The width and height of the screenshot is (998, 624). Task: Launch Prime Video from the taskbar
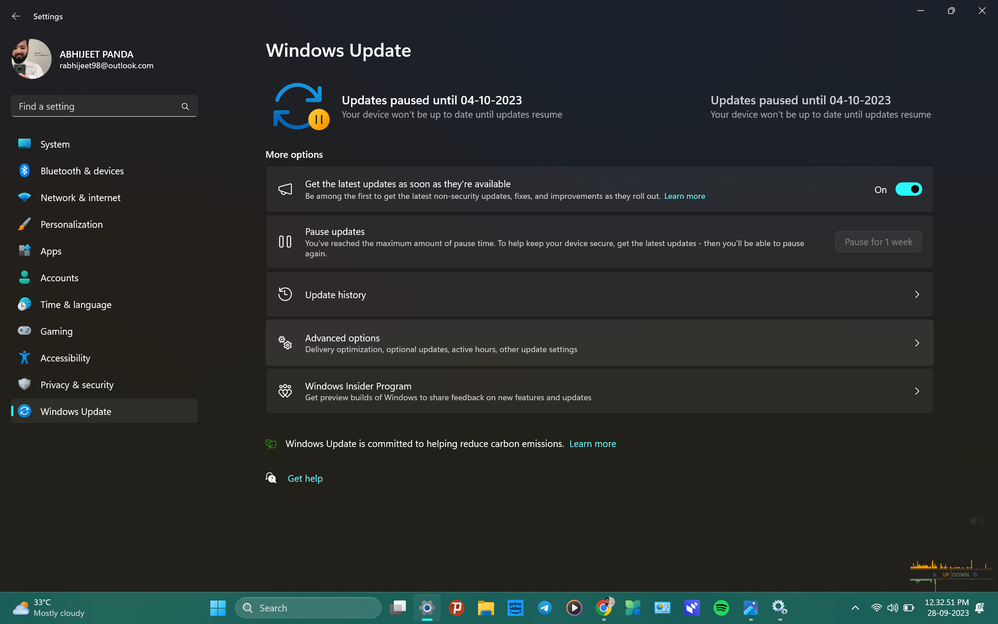(515, 608)
